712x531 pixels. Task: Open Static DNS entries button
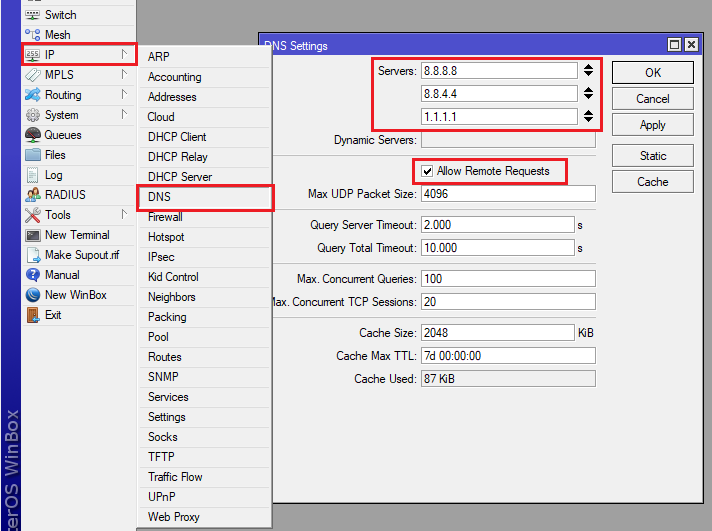[653, 156]
